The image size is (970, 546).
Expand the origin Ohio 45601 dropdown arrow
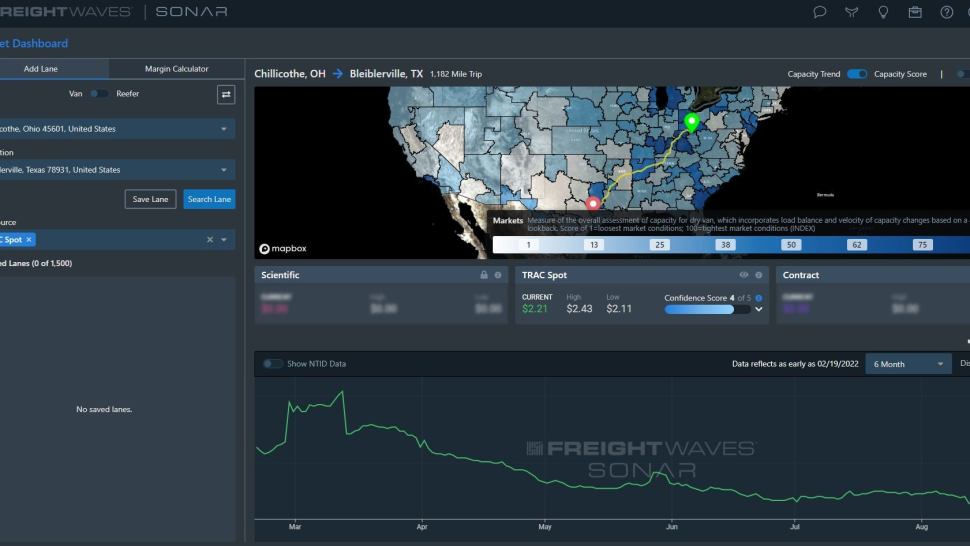pos(223,129)
